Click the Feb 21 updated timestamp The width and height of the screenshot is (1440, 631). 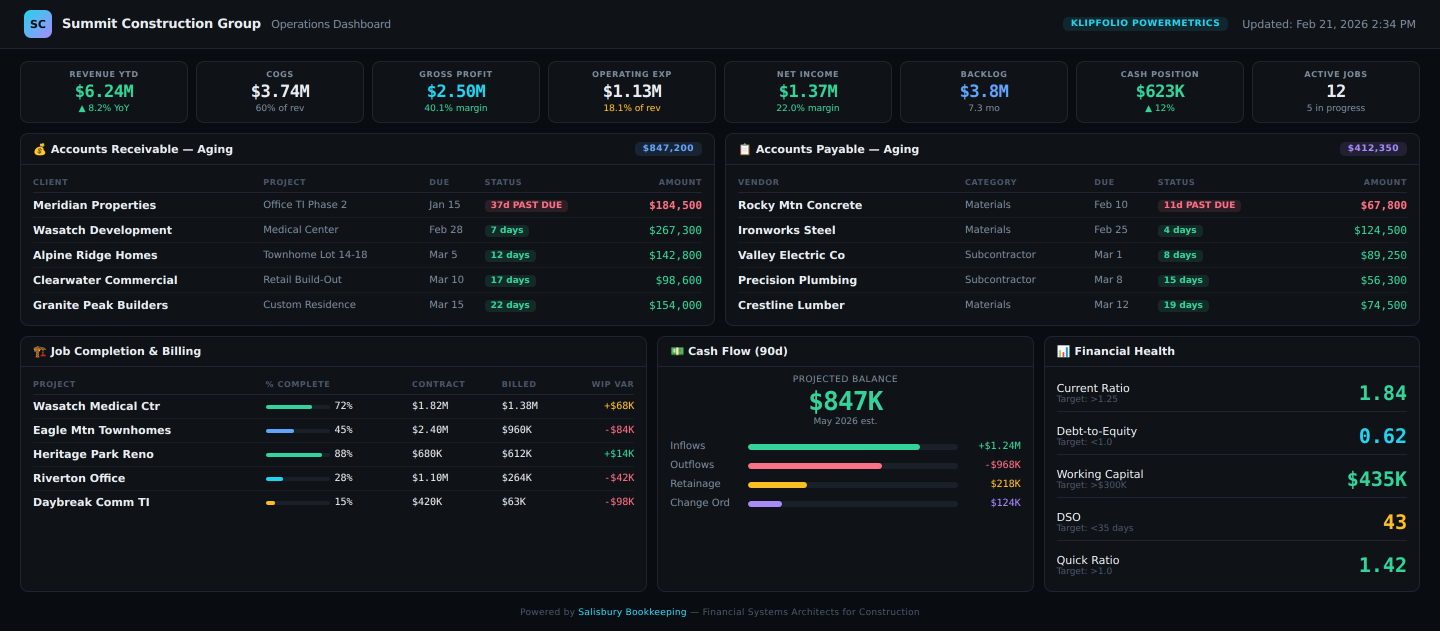coord(1329,23)
